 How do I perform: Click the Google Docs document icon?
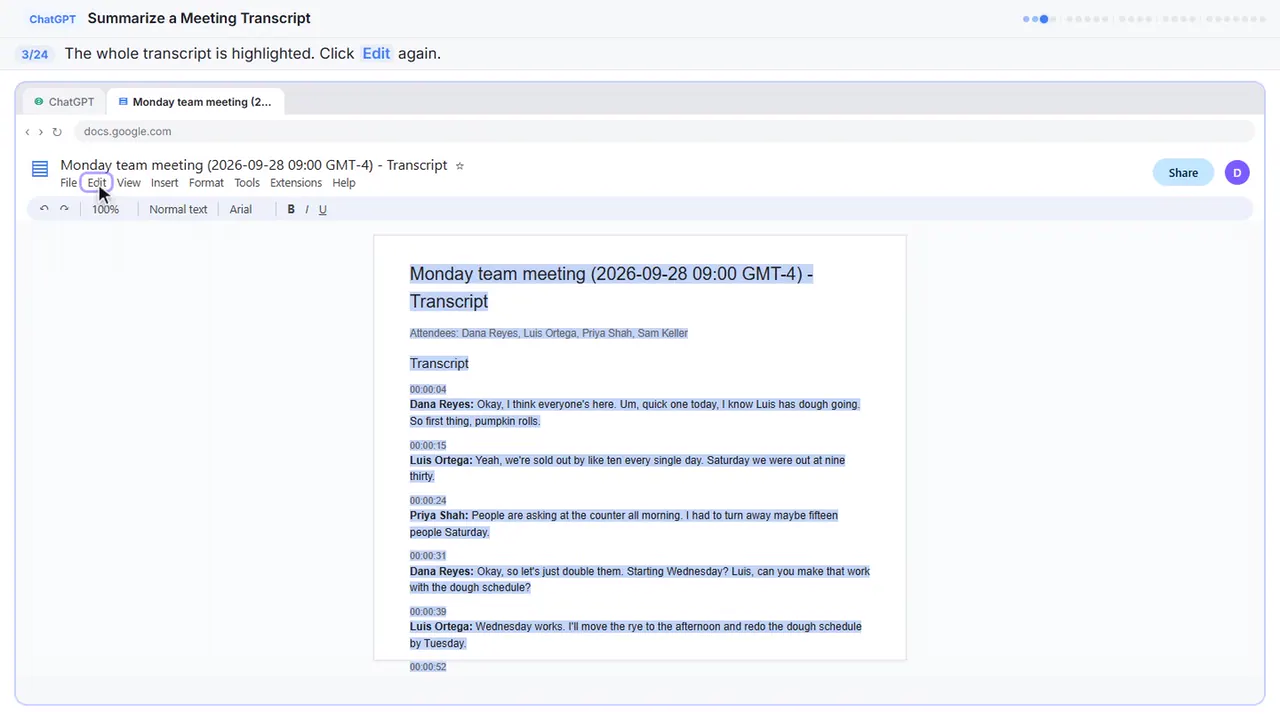coord(40,169)
